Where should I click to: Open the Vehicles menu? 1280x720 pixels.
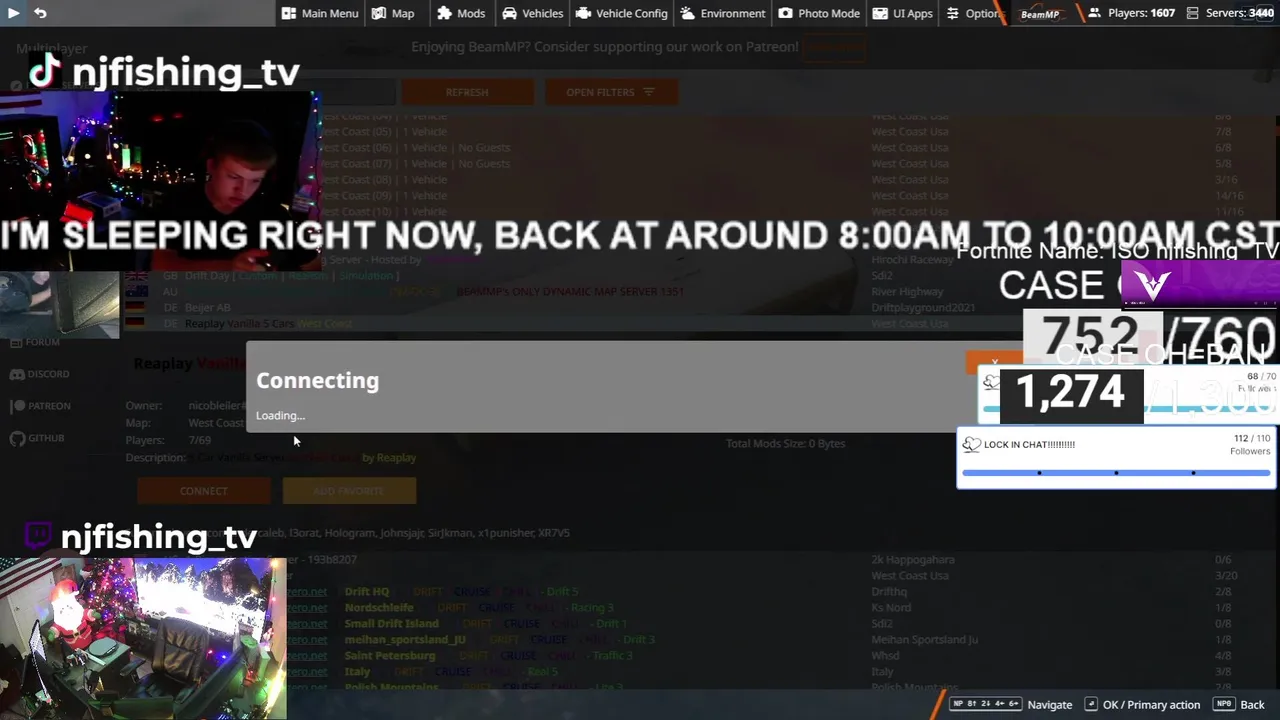click(x=533, y=13)
